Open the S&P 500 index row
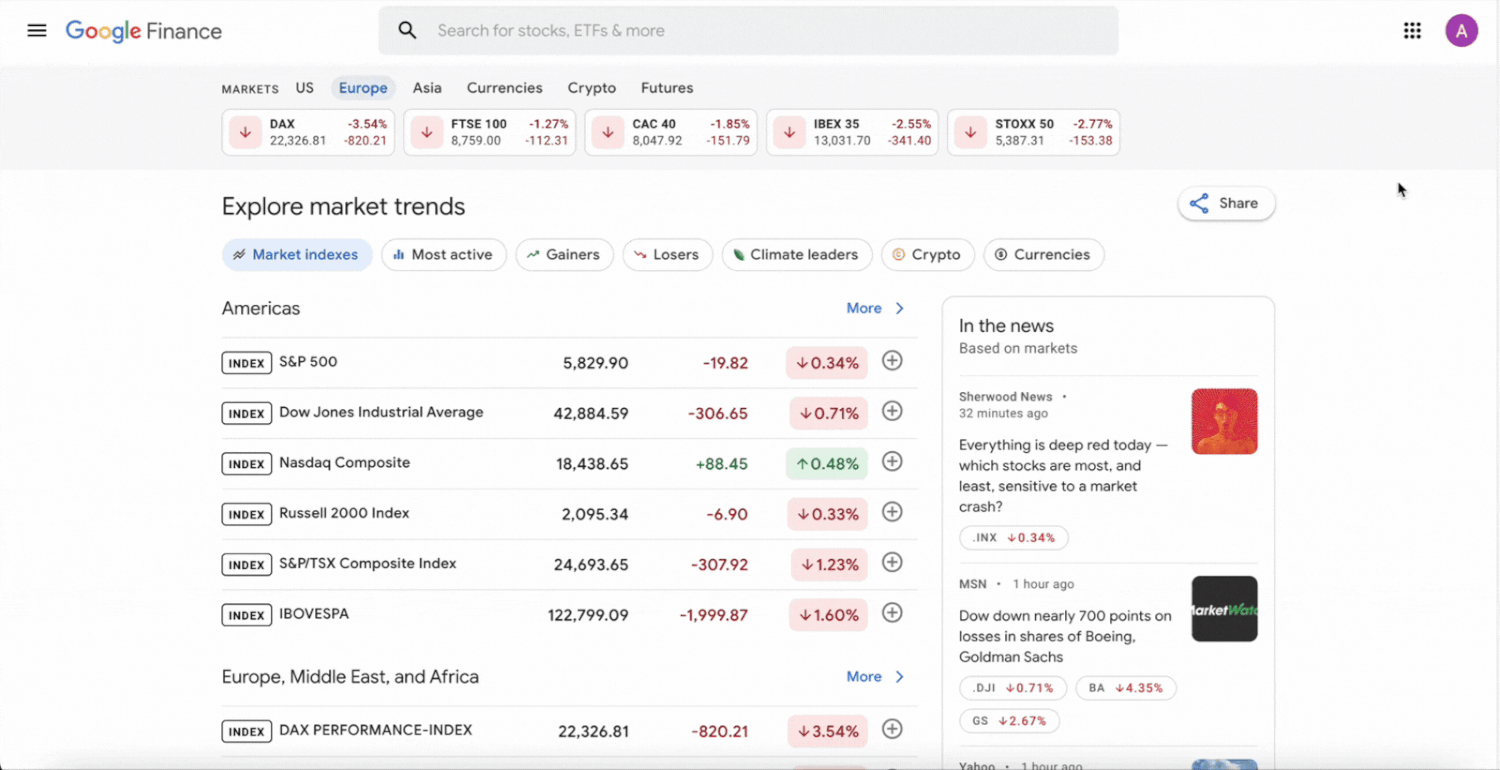The image size is (1500, 770). pos(569,363)
